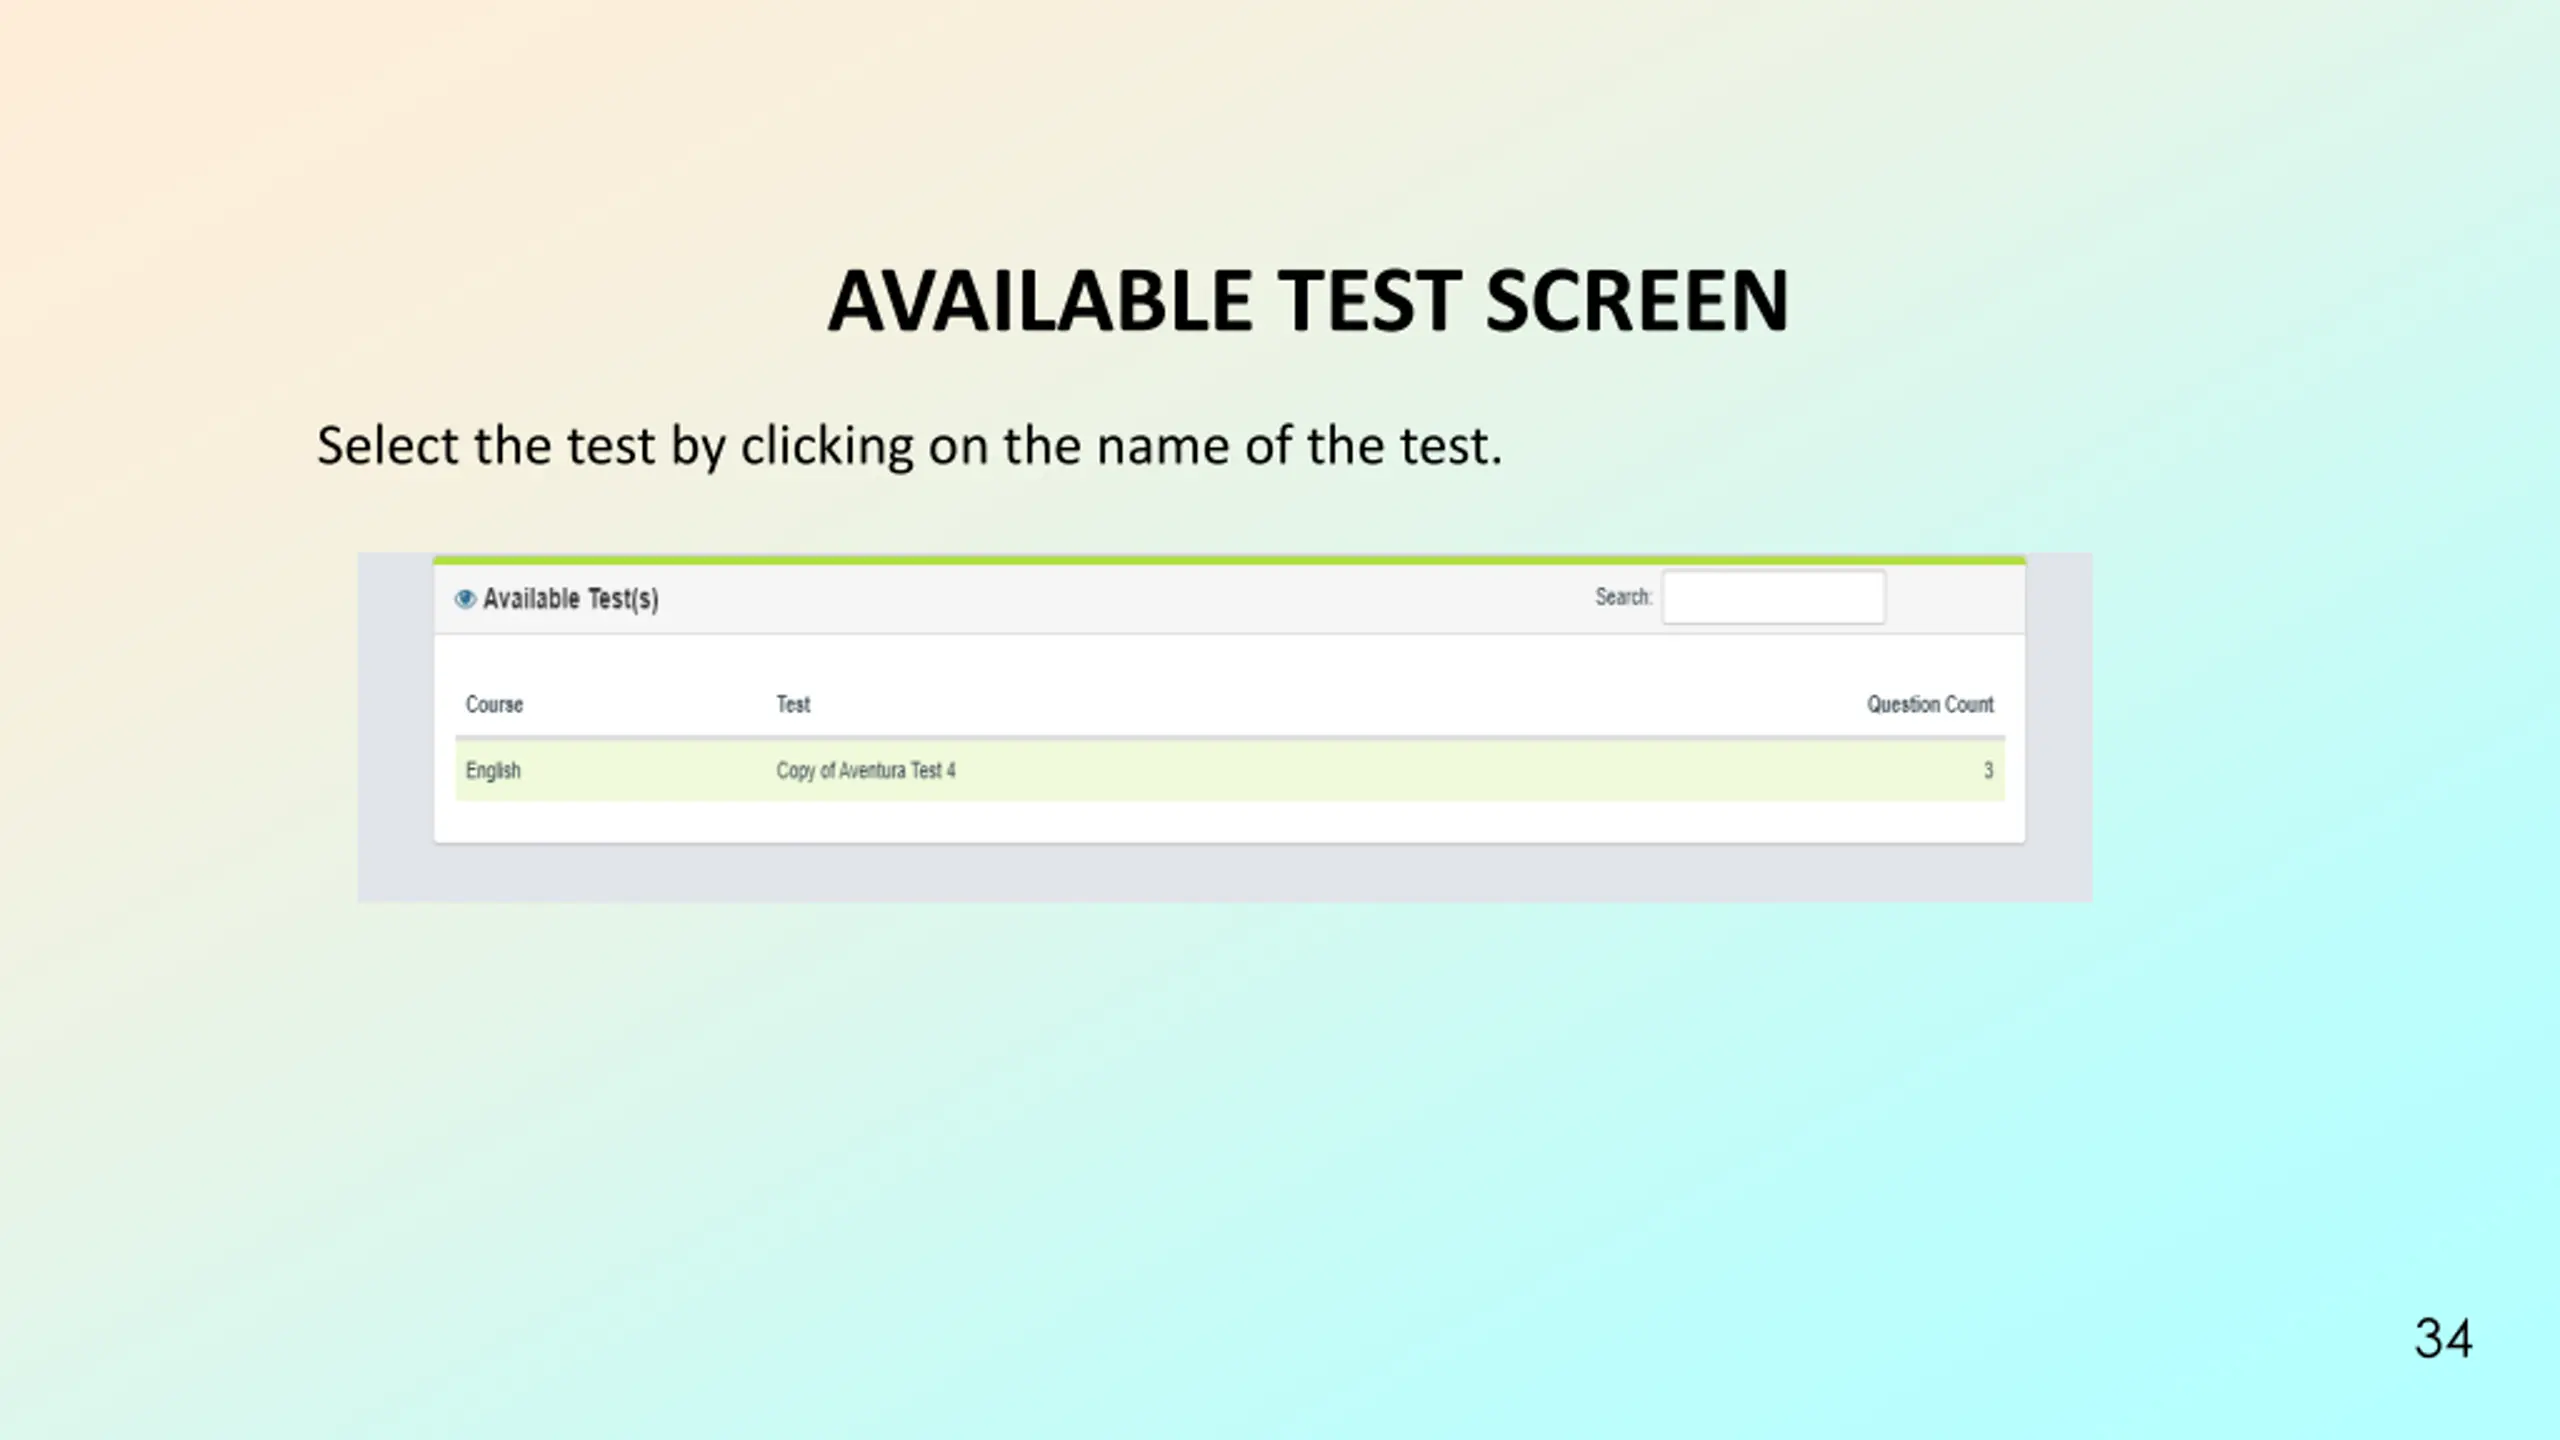This screenshot has height=1440, width=2560.
Task: Click the instruction sentence about selecting the test
Action: coord(909,446)
